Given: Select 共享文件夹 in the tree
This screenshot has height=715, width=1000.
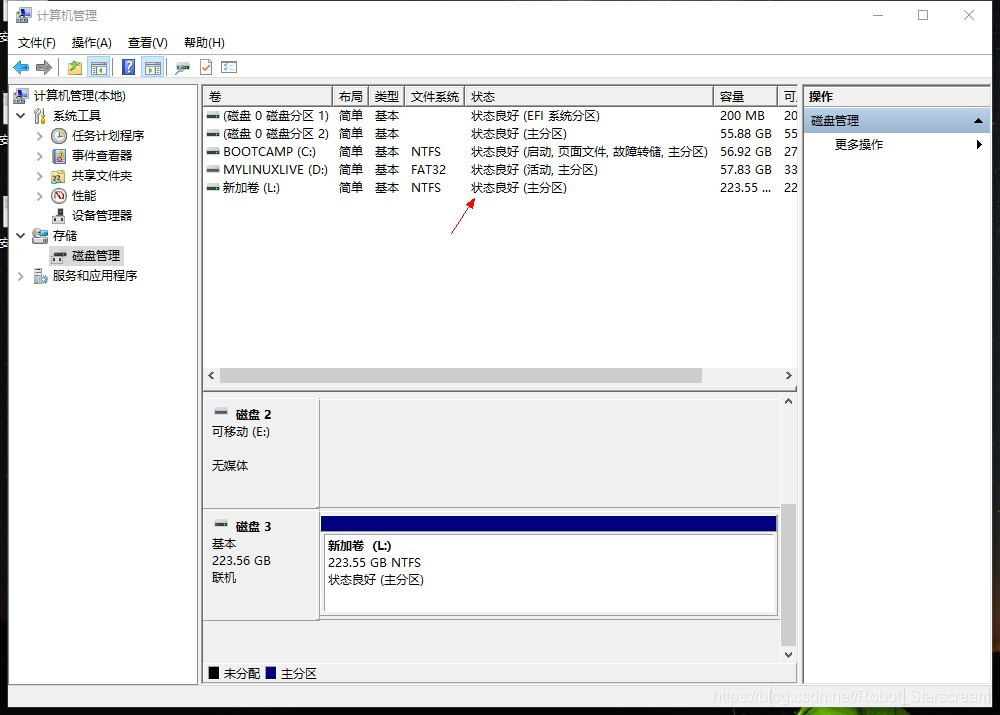Looking at the screenshot, I should click(x=102, y=175).
